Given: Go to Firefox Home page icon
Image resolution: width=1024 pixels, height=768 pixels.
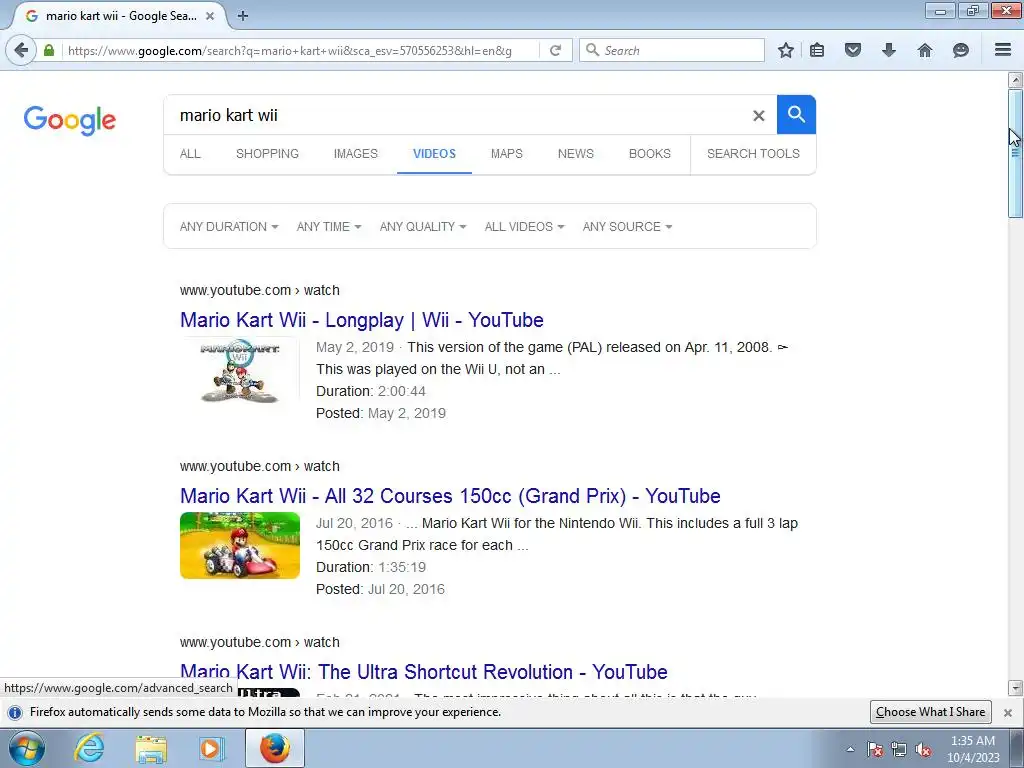Looking at the screenshot, I should pos(925,50).
